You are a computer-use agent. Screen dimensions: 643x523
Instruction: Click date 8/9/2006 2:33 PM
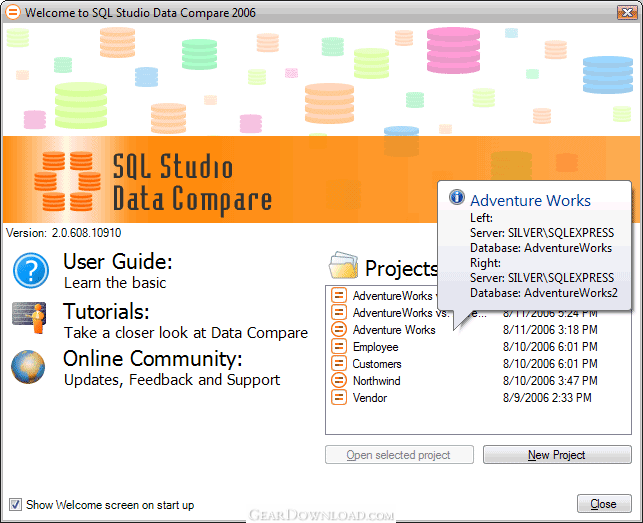[x=547, y=397]
